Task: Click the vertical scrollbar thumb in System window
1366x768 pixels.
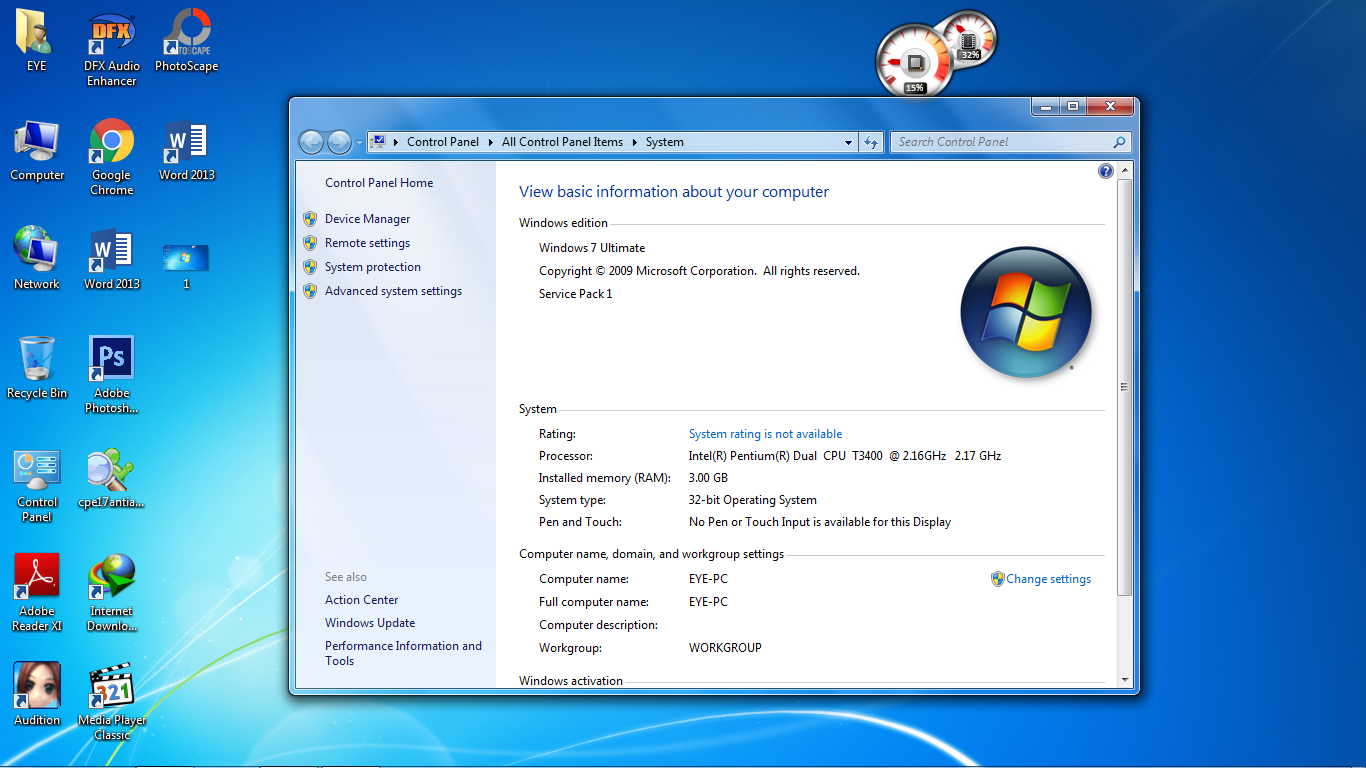Action: coord(1125,387)
